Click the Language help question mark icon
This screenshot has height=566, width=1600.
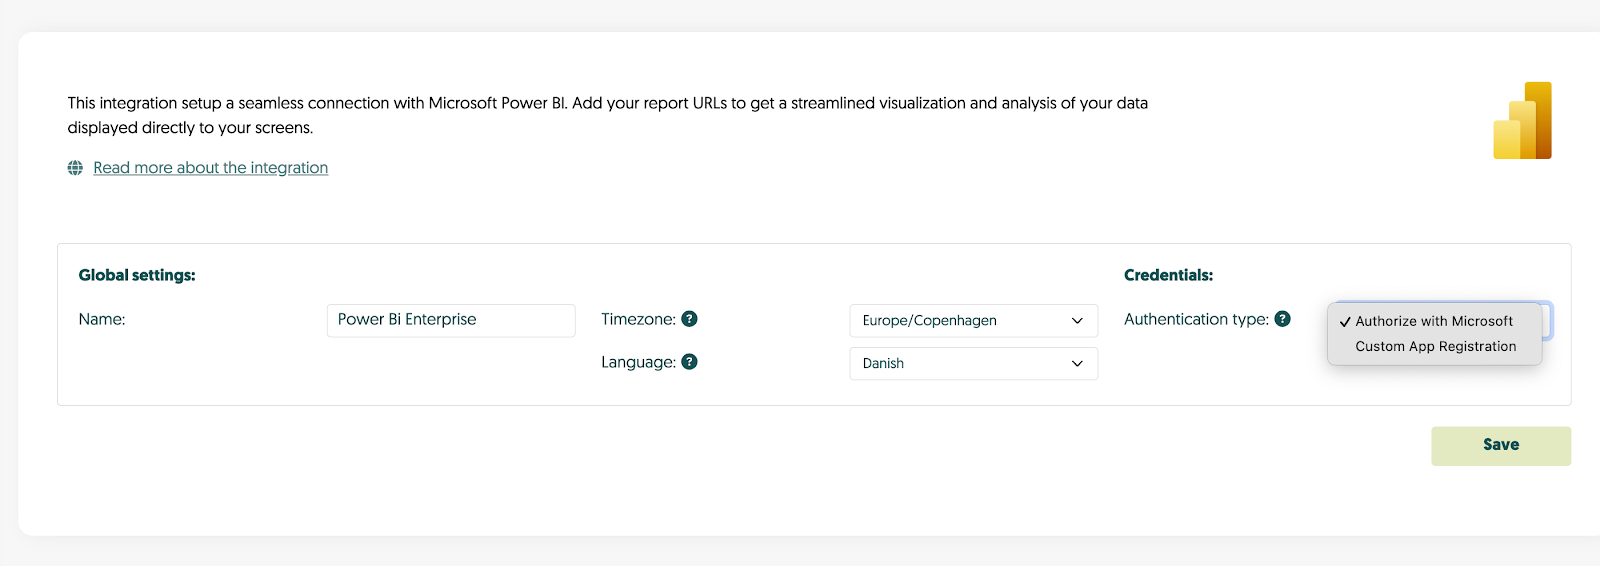[x=689, y=362]
